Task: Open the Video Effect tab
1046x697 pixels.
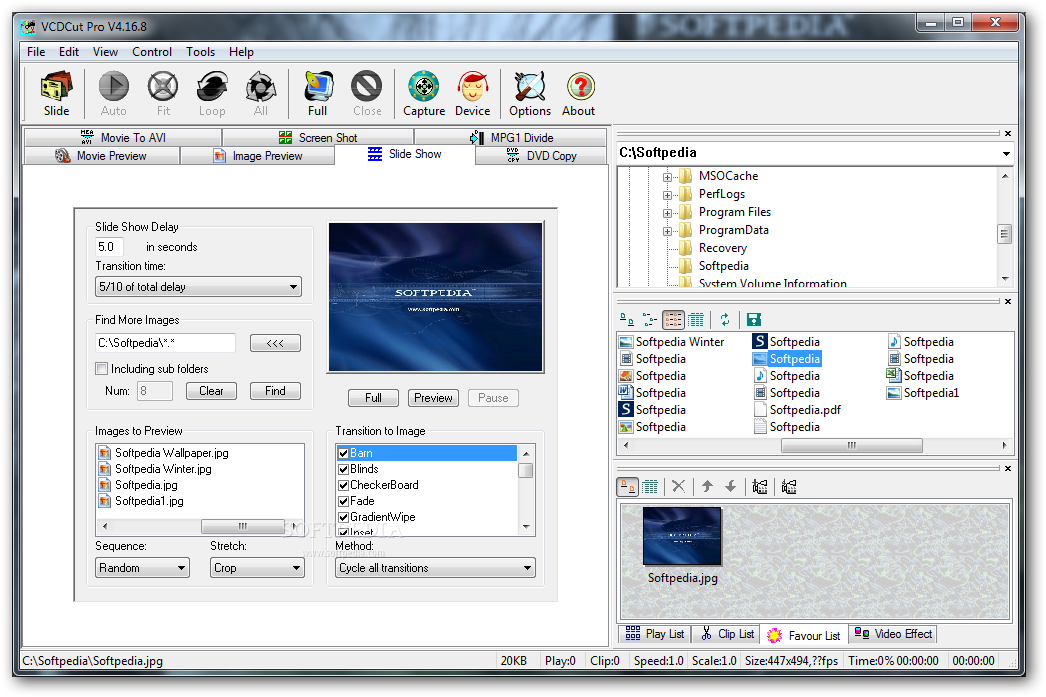Action: tap(893, 634)
